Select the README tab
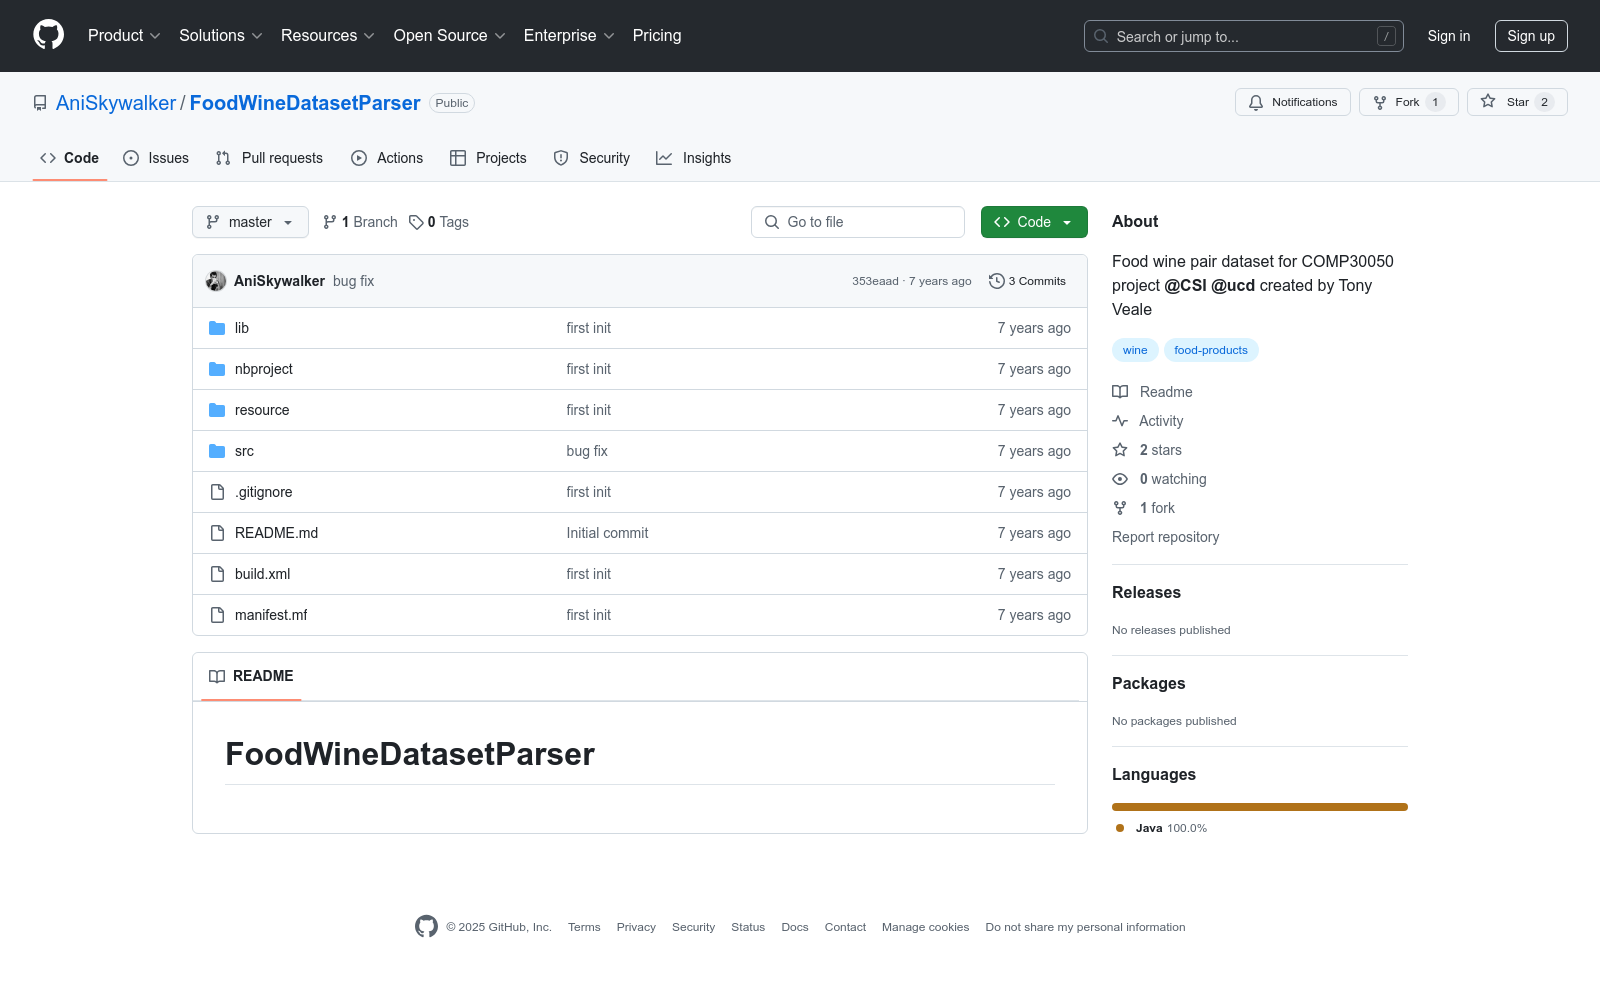The width and height of the screenshot is (1600, 1000). pos(251,676)
